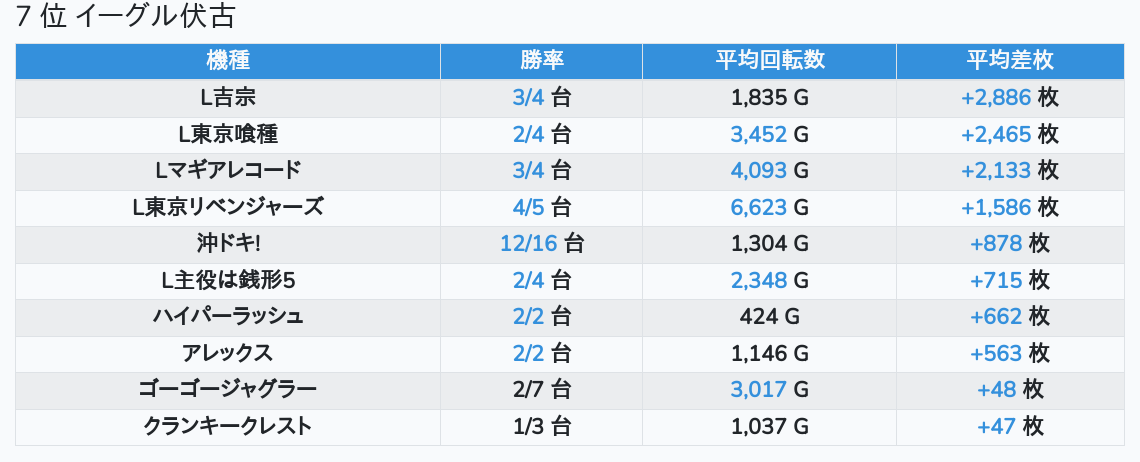Click the 平均回転数 column header
This screenshot has width=1140, height=462.
(769, 60)
